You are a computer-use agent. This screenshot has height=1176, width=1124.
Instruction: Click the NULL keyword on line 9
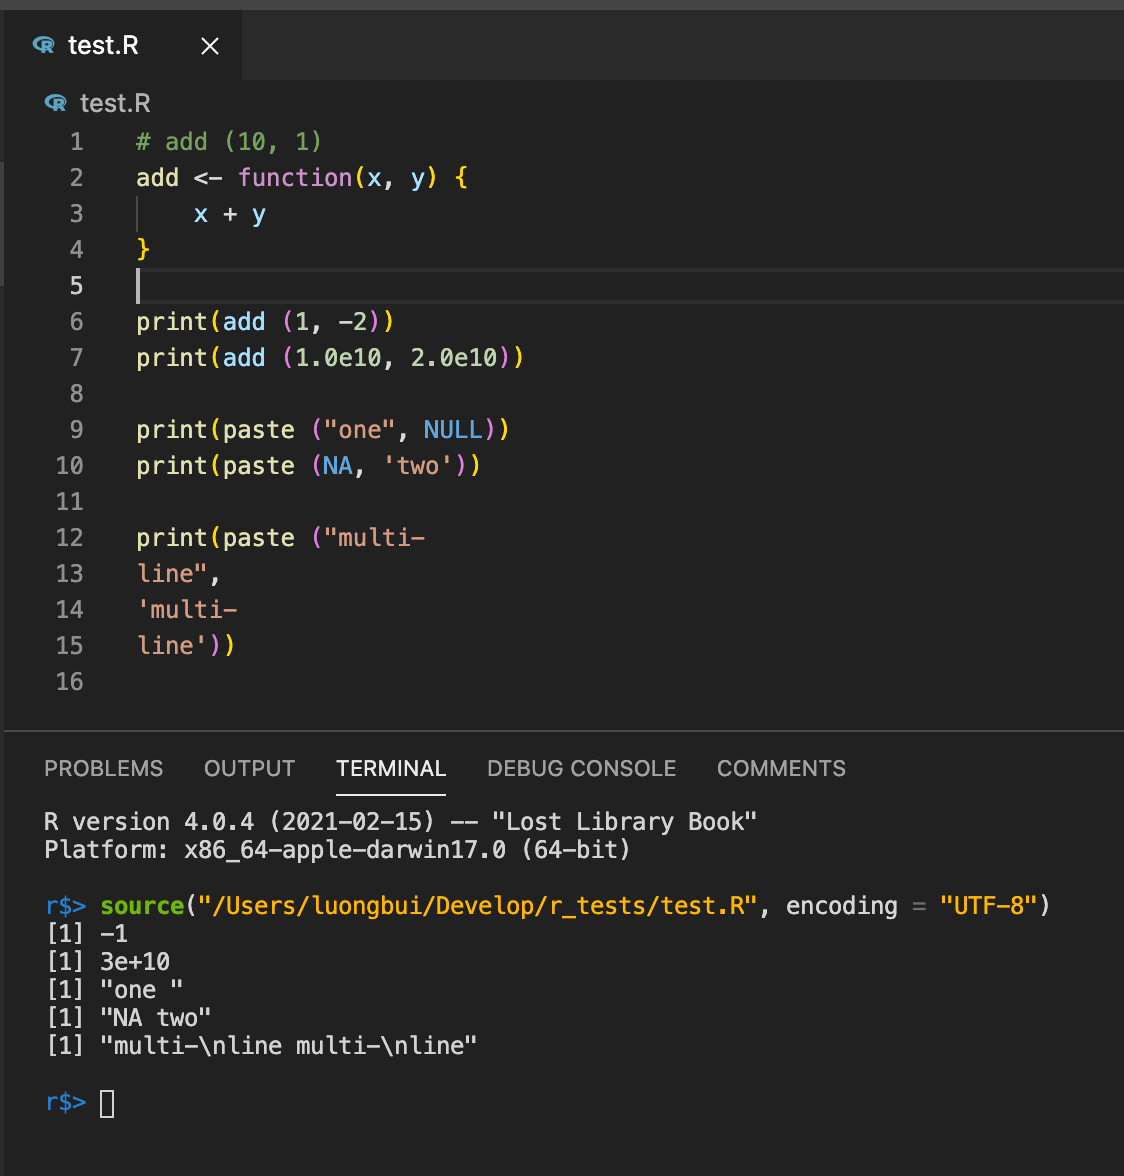[453, 429]
